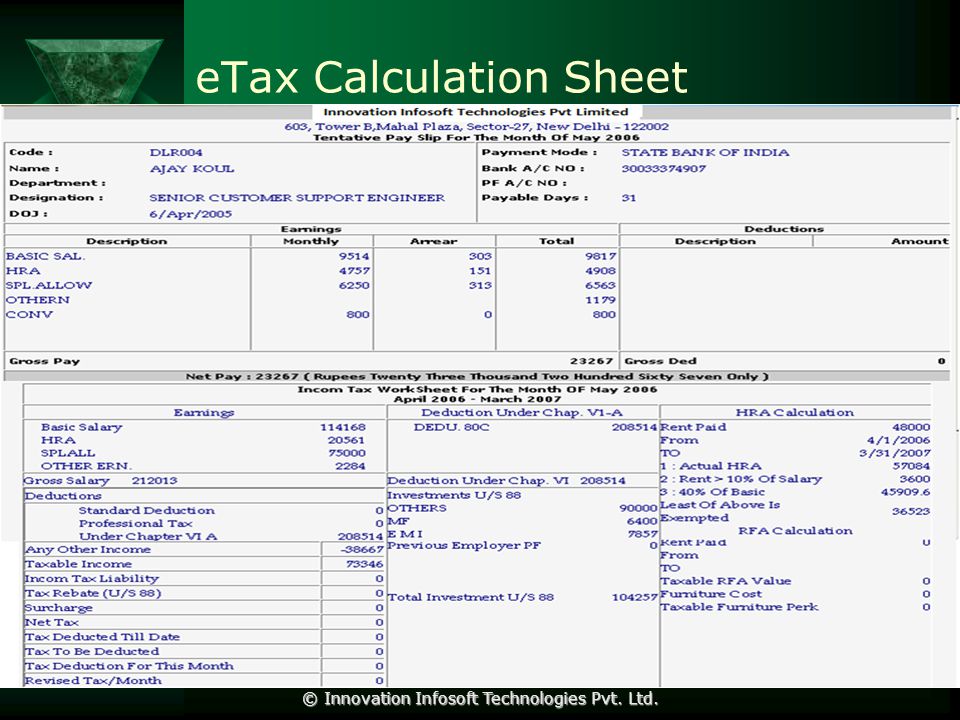
Task: Click the address line 603, Tower B, Mahal Plaza
Action: pyautogui.click(x=476, y=127)
